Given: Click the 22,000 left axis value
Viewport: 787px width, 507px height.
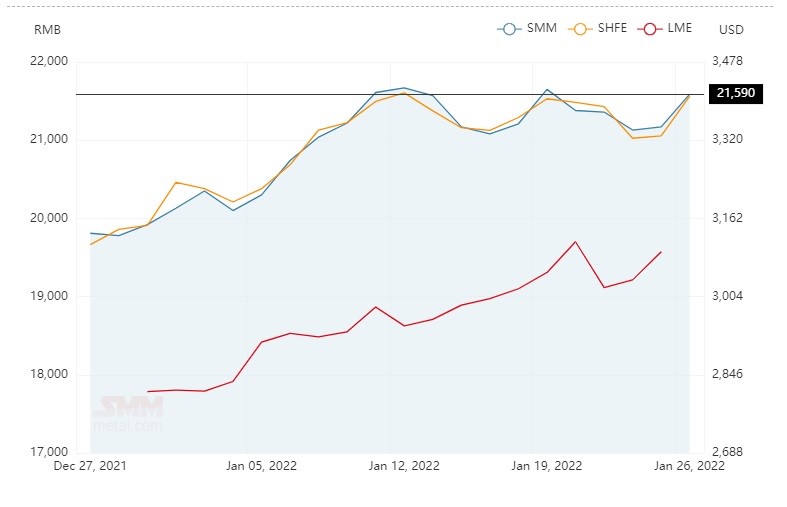Looking at the screenshot, I should [49, 61].
